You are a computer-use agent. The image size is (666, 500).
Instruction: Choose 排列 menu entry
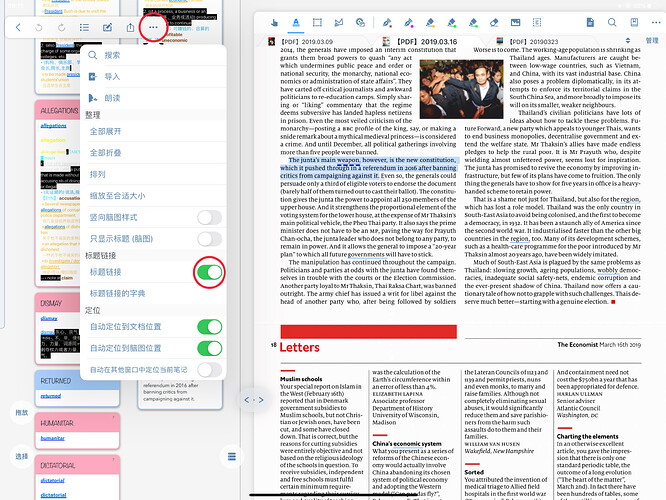[153, 174]
